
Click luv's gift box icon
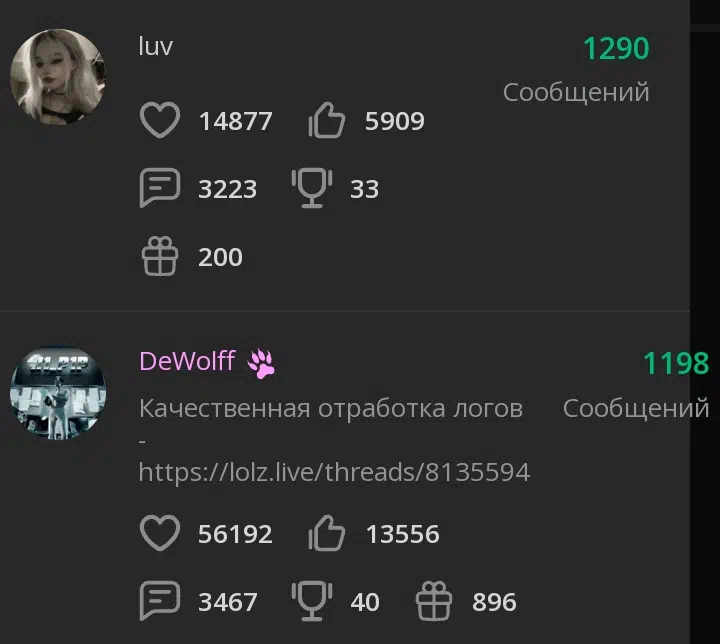159,256
